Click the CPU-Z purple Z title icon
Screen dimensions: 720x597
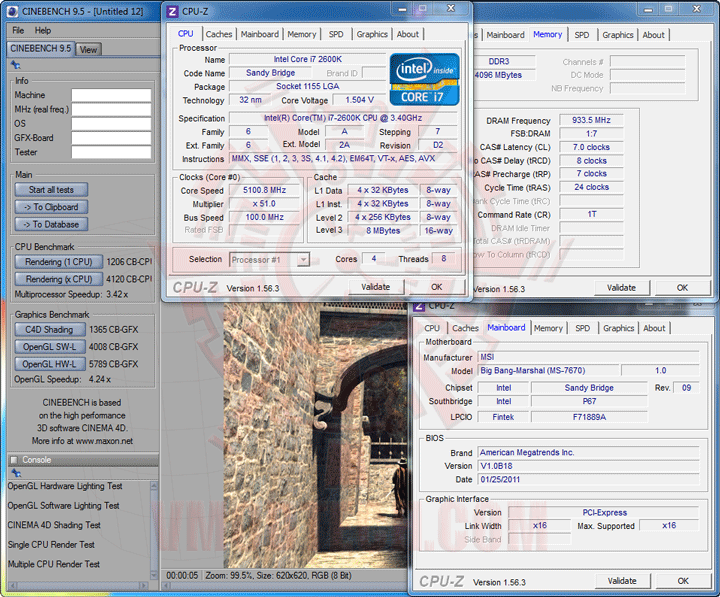tap(173, 12)
